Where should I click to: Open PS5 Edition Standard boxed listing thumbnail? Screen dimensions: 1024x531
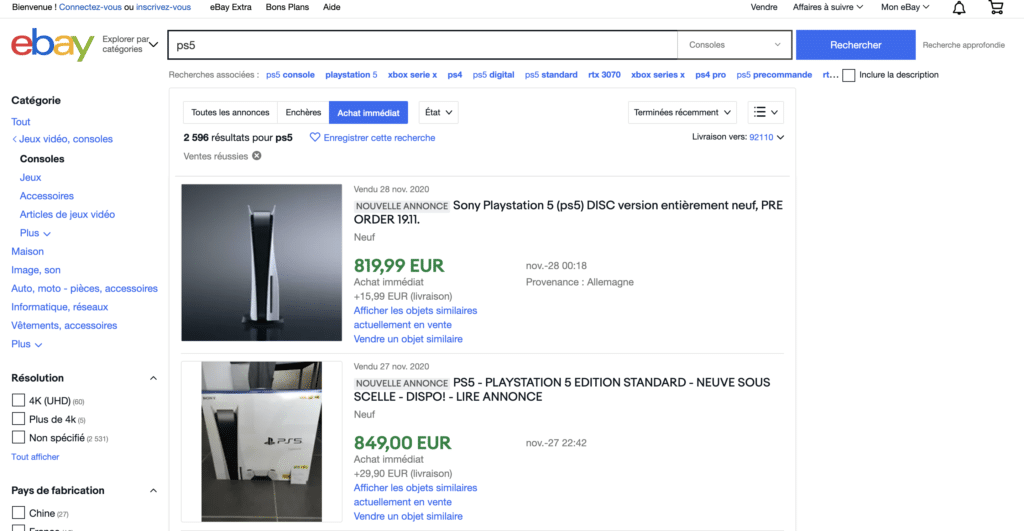[x=261, y=442]
